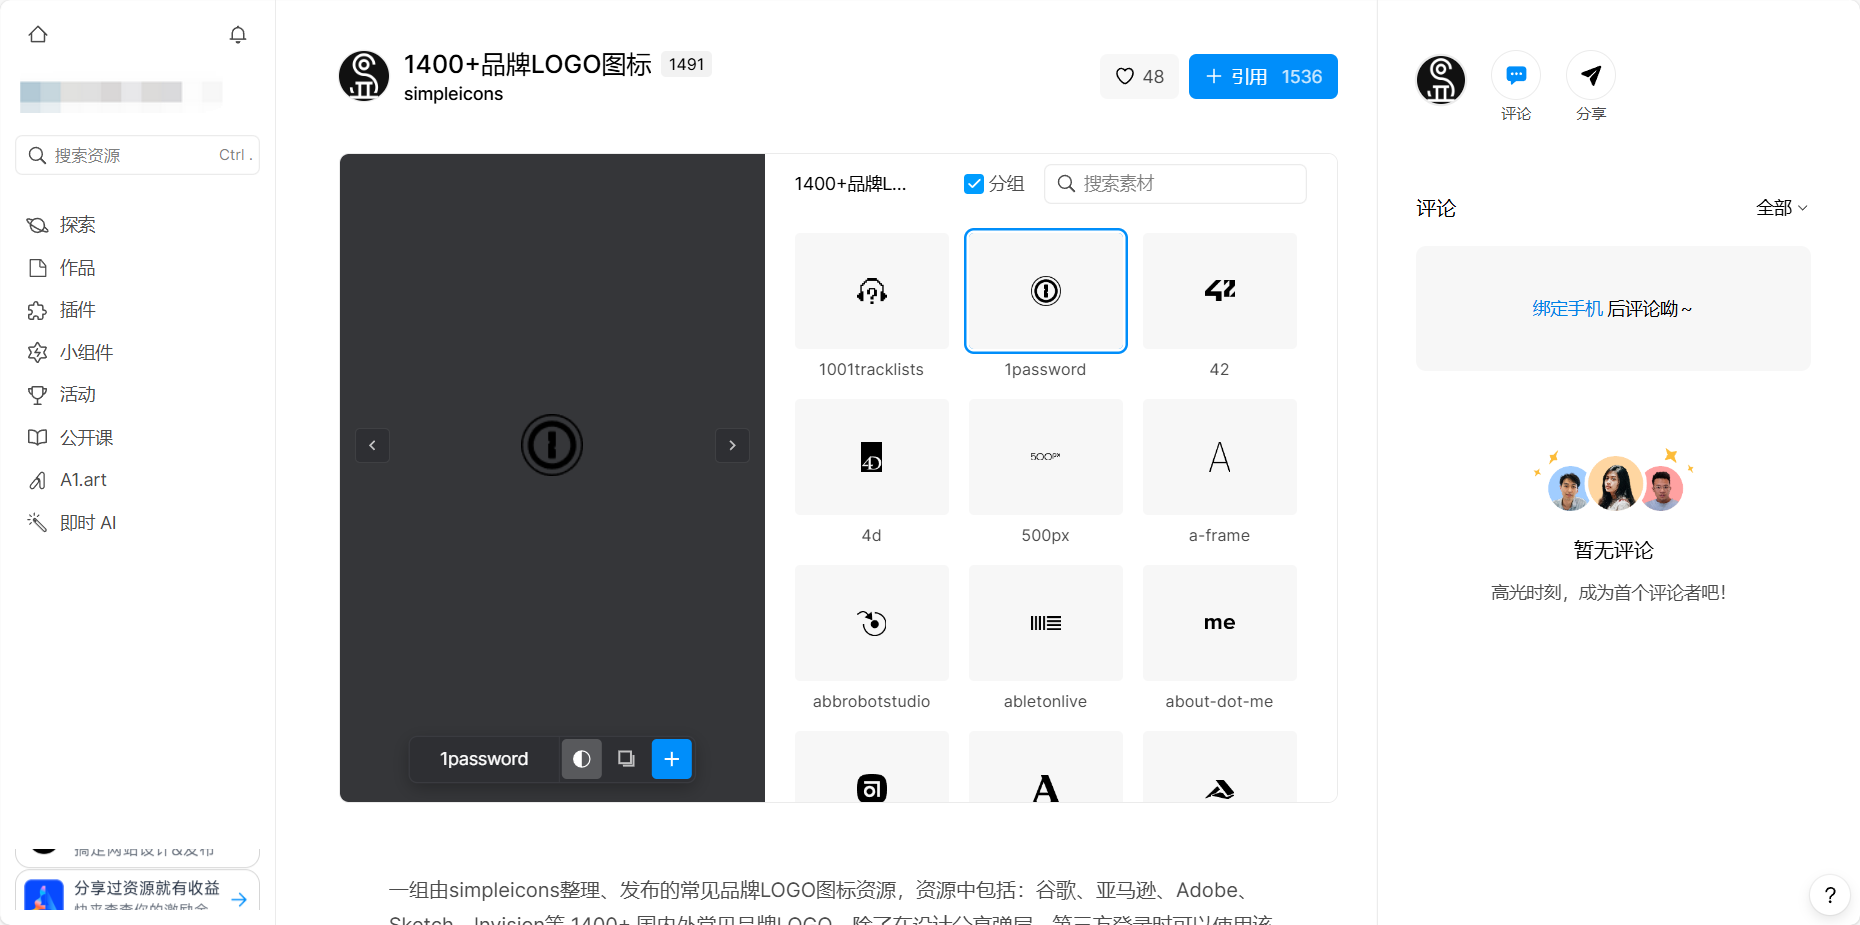This screenshot has width=1860, height=925.
Task: Select the about-dot-me logo tile
Action: point(1220,623)
